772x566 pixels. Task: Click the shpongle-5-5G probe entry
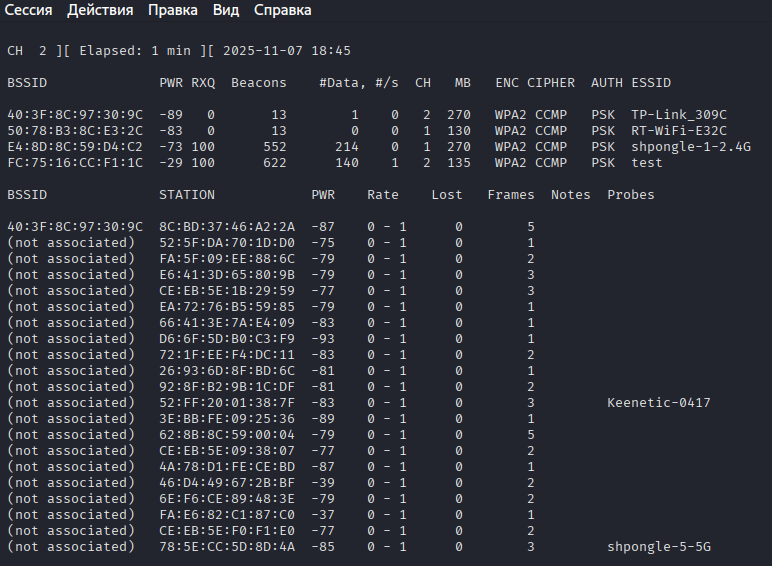point(659,546)
